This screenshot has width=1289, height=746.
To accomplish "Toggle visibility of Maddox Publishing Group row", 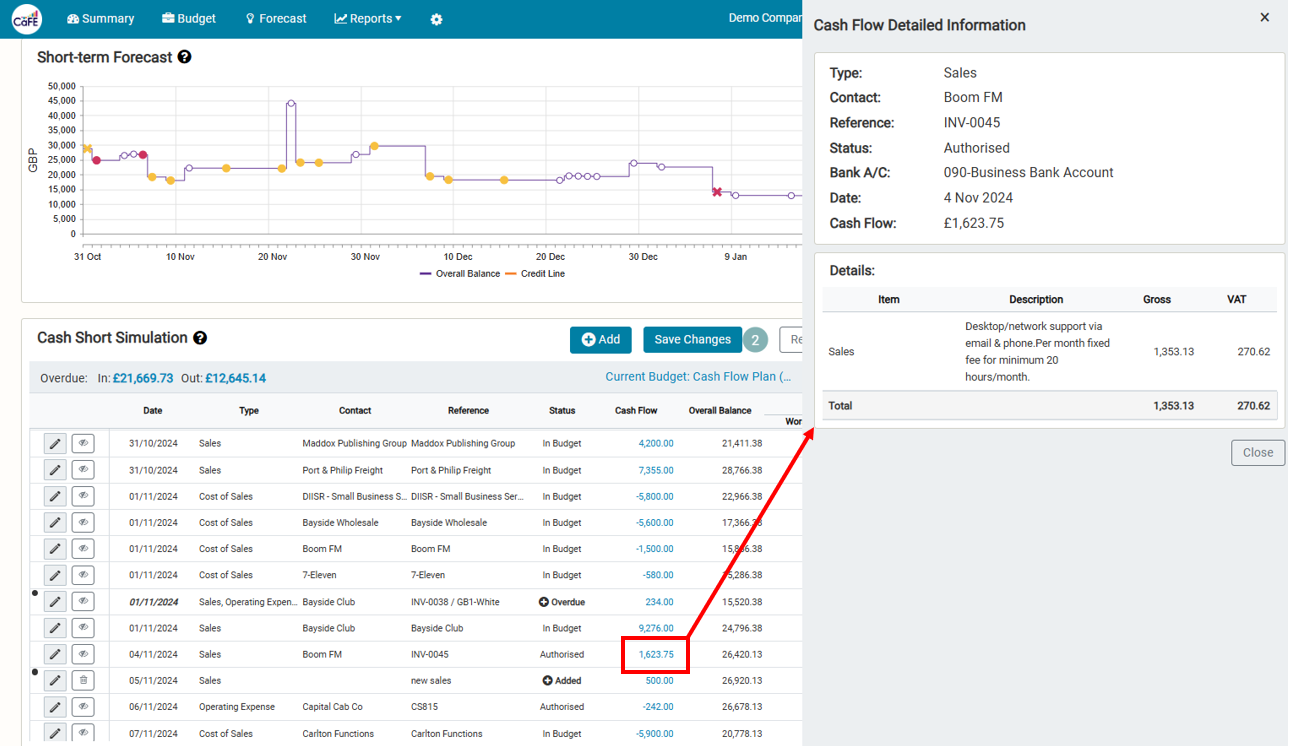I will tap(83, 443).
